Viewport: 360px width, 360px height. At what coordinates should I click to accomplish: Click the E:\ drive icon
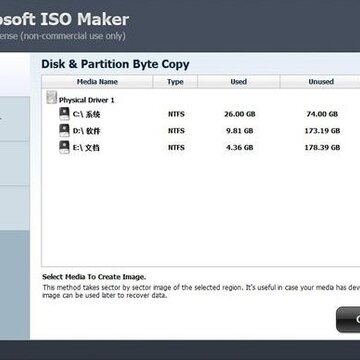[x=64, y=147]
